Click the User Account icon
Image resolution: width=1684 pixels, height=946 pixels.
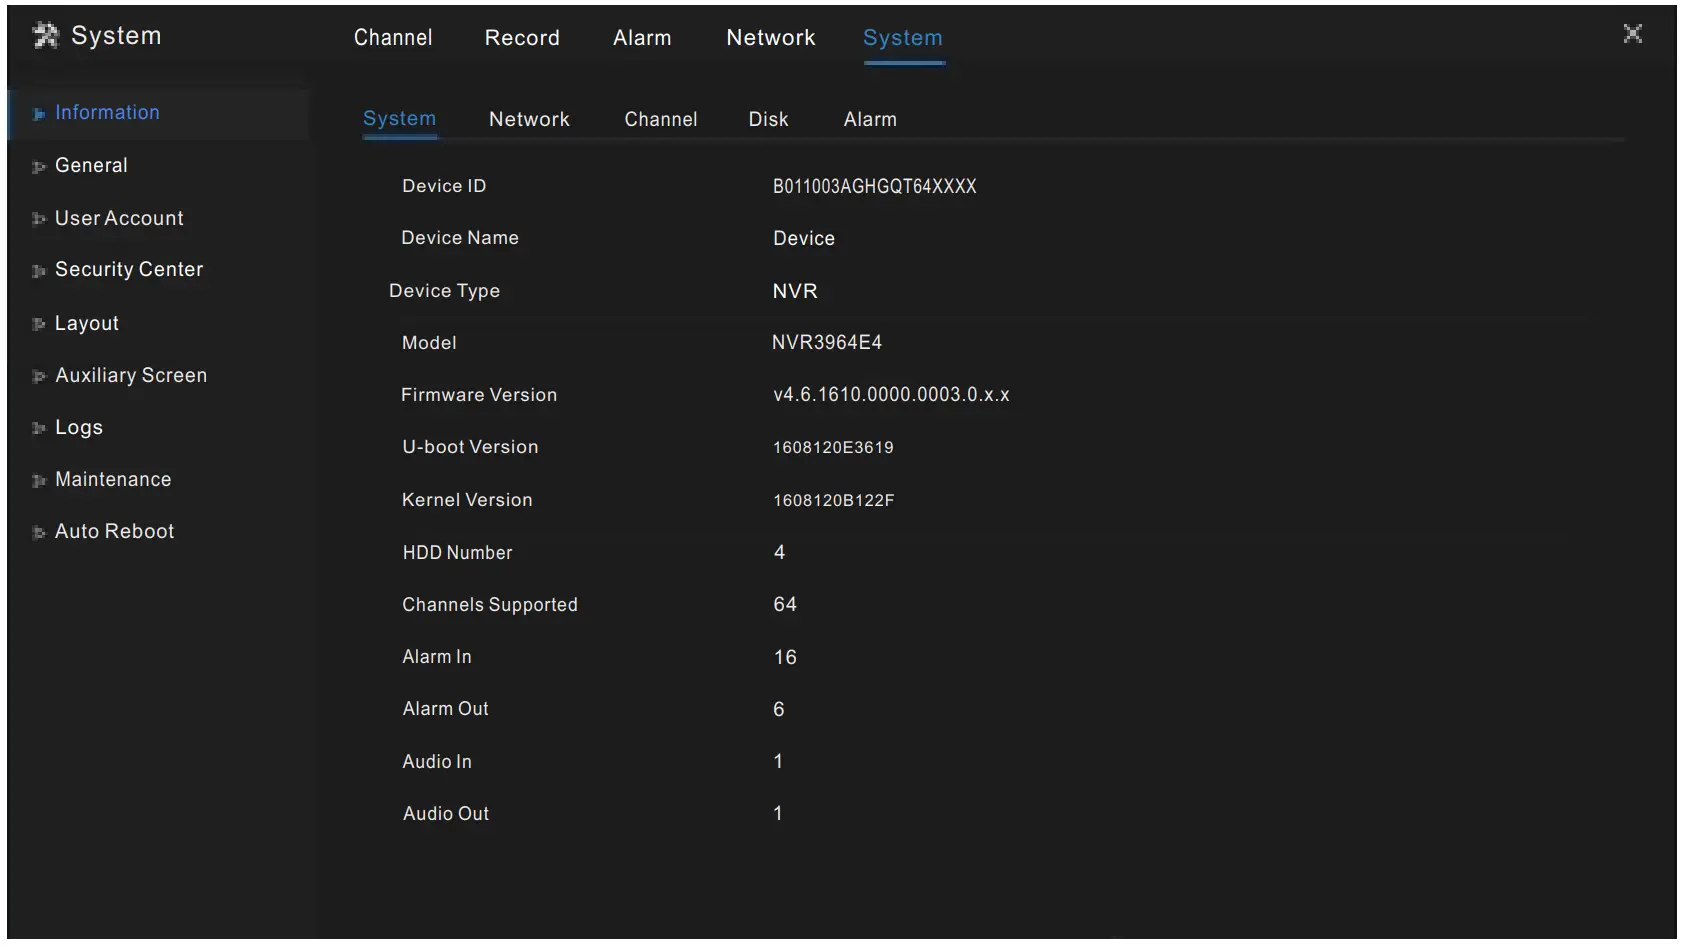click(39, 218)
